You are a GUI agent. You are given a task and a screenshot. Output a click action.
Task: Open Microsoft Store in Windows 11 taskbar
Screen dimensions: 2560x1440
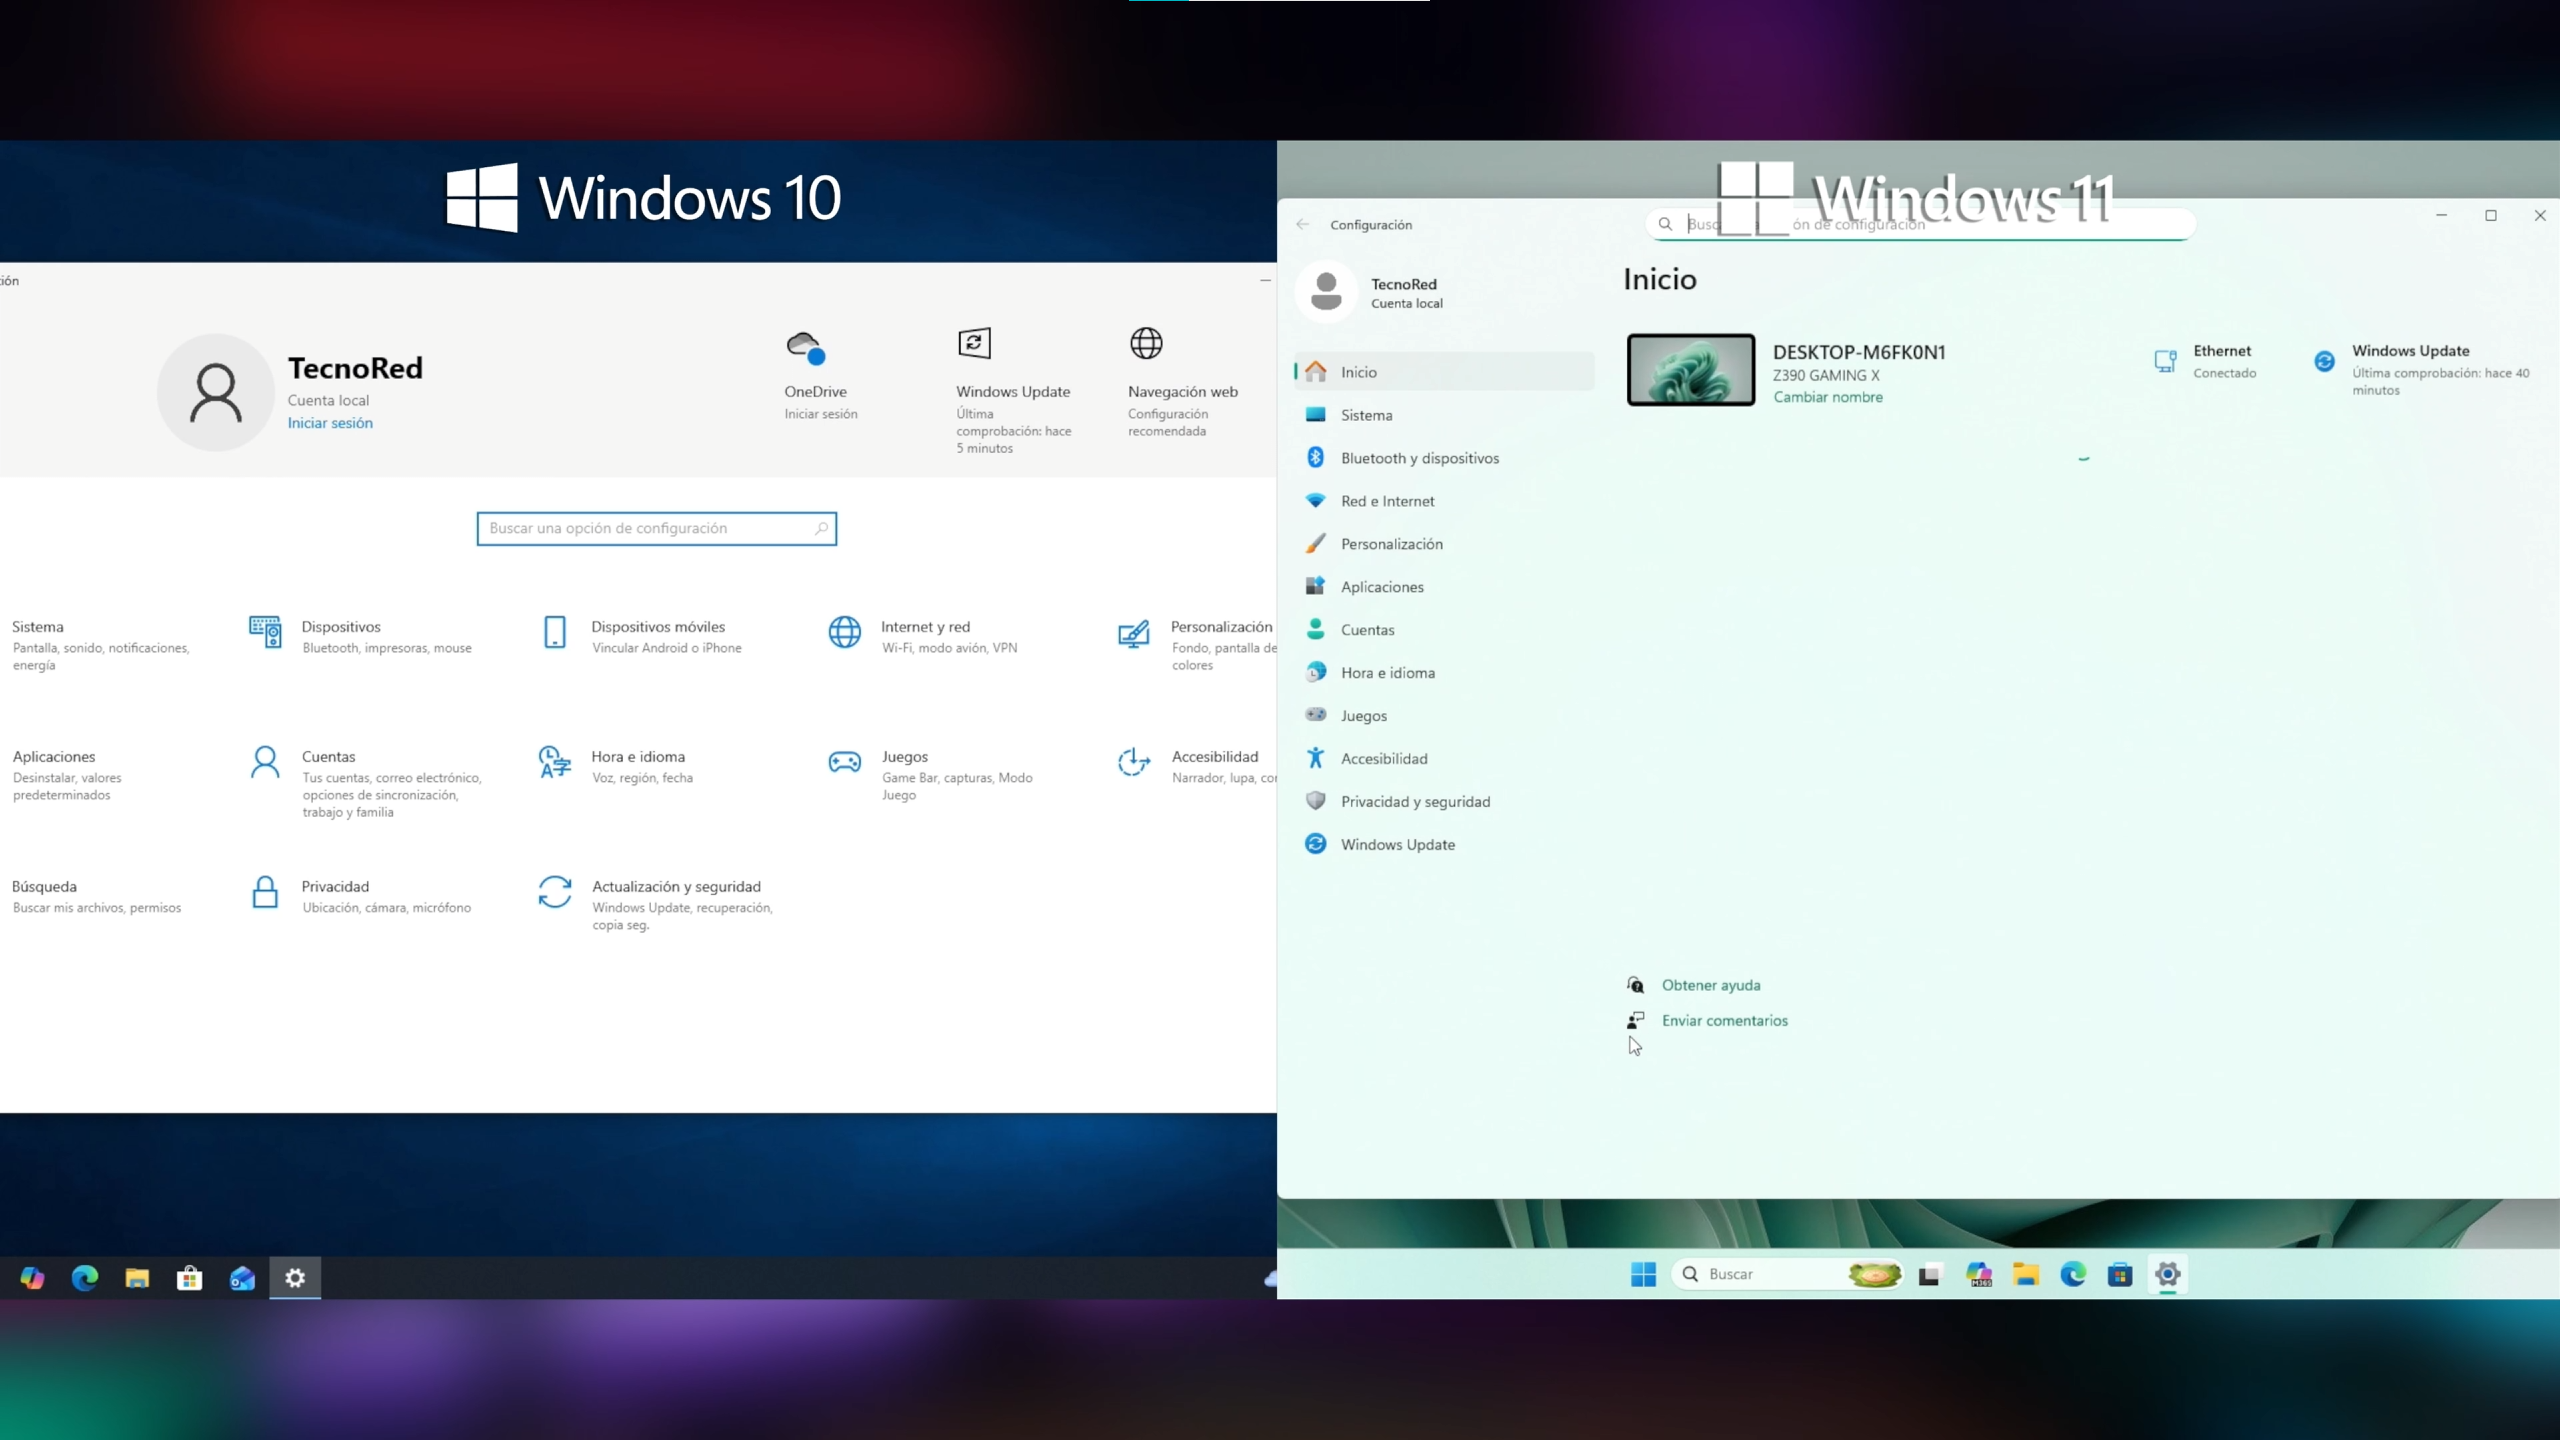[2120, 1274]
